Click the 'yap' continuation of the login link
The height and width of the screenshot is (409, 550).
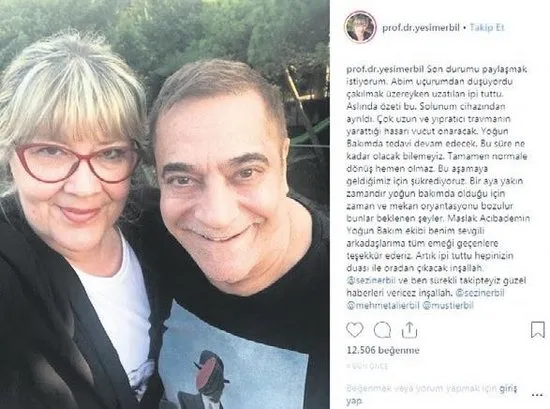(x=355, y=401)
